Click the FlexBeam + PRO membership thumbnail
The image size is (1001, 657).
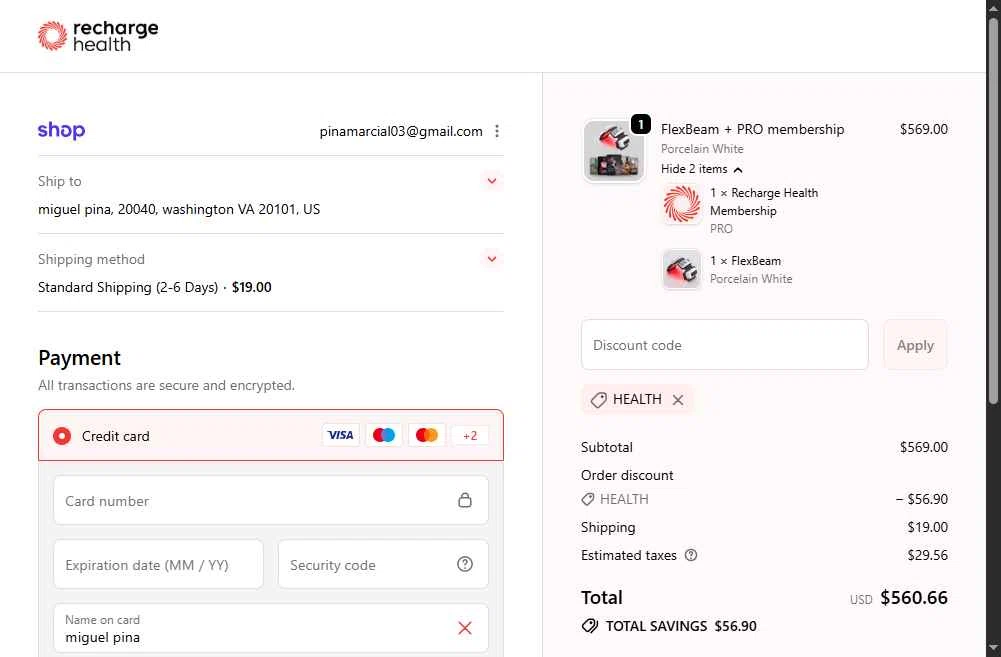click(x=613, y=151)
